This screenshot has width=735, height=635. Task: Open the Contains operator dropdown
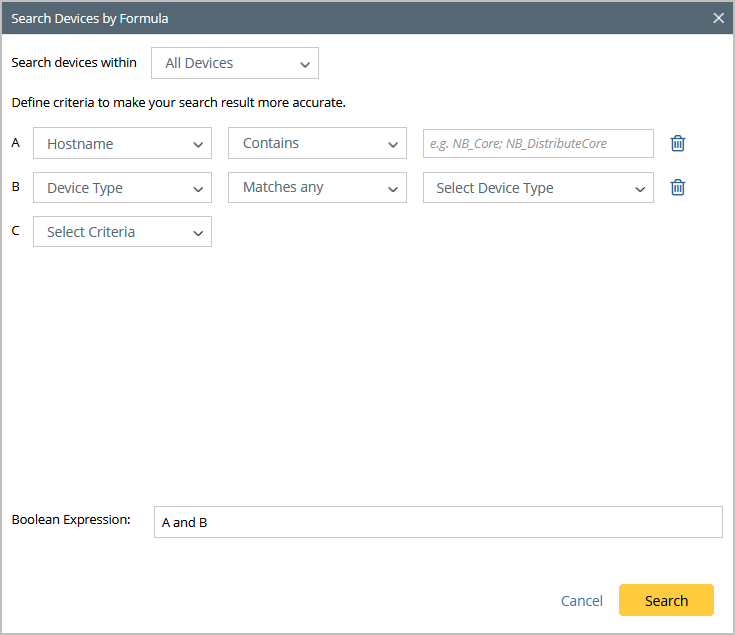pos(317,143)
